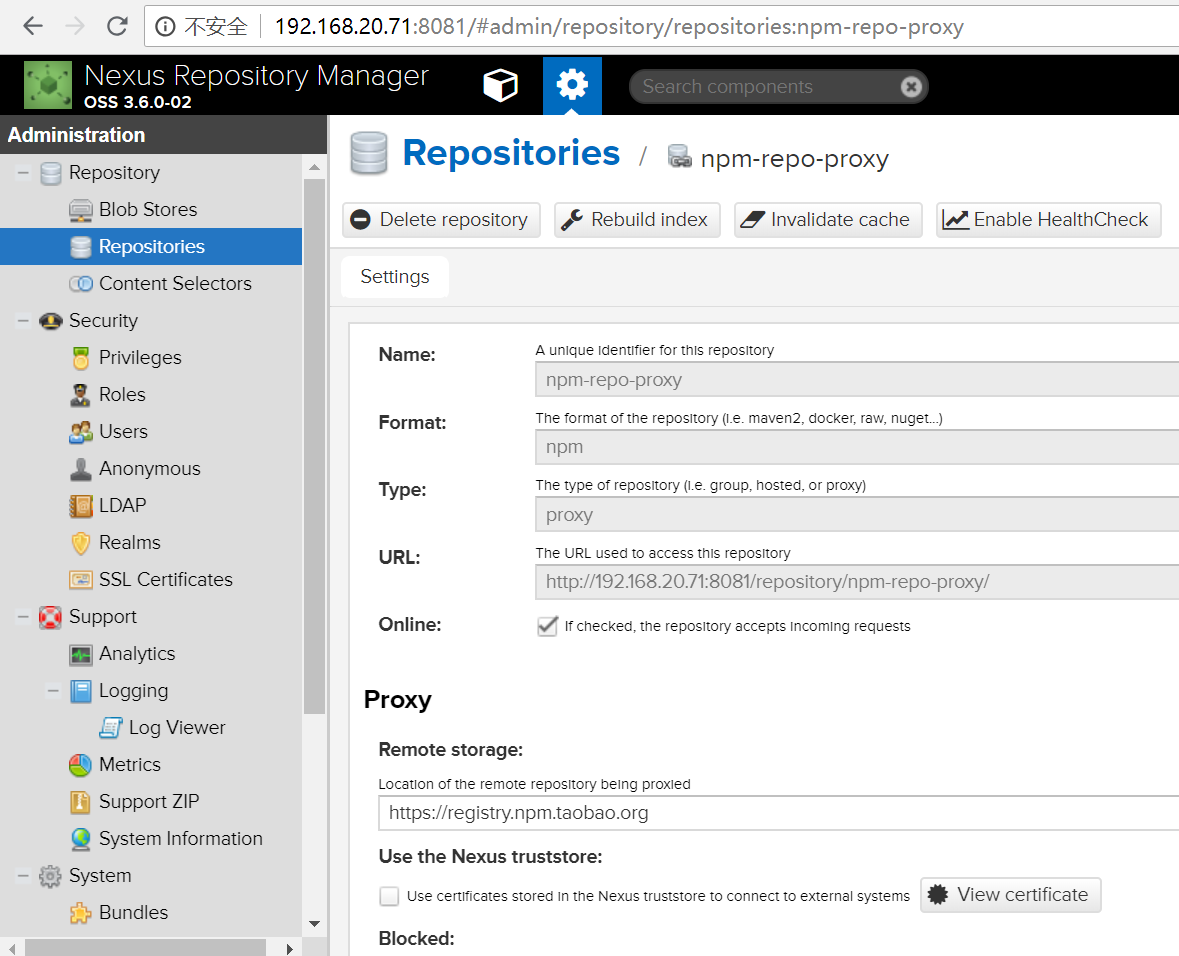The height and width of the screenshot is (956, 1179).
Task: Click the Metrics pie chart icon
Action: pos(80,765)
